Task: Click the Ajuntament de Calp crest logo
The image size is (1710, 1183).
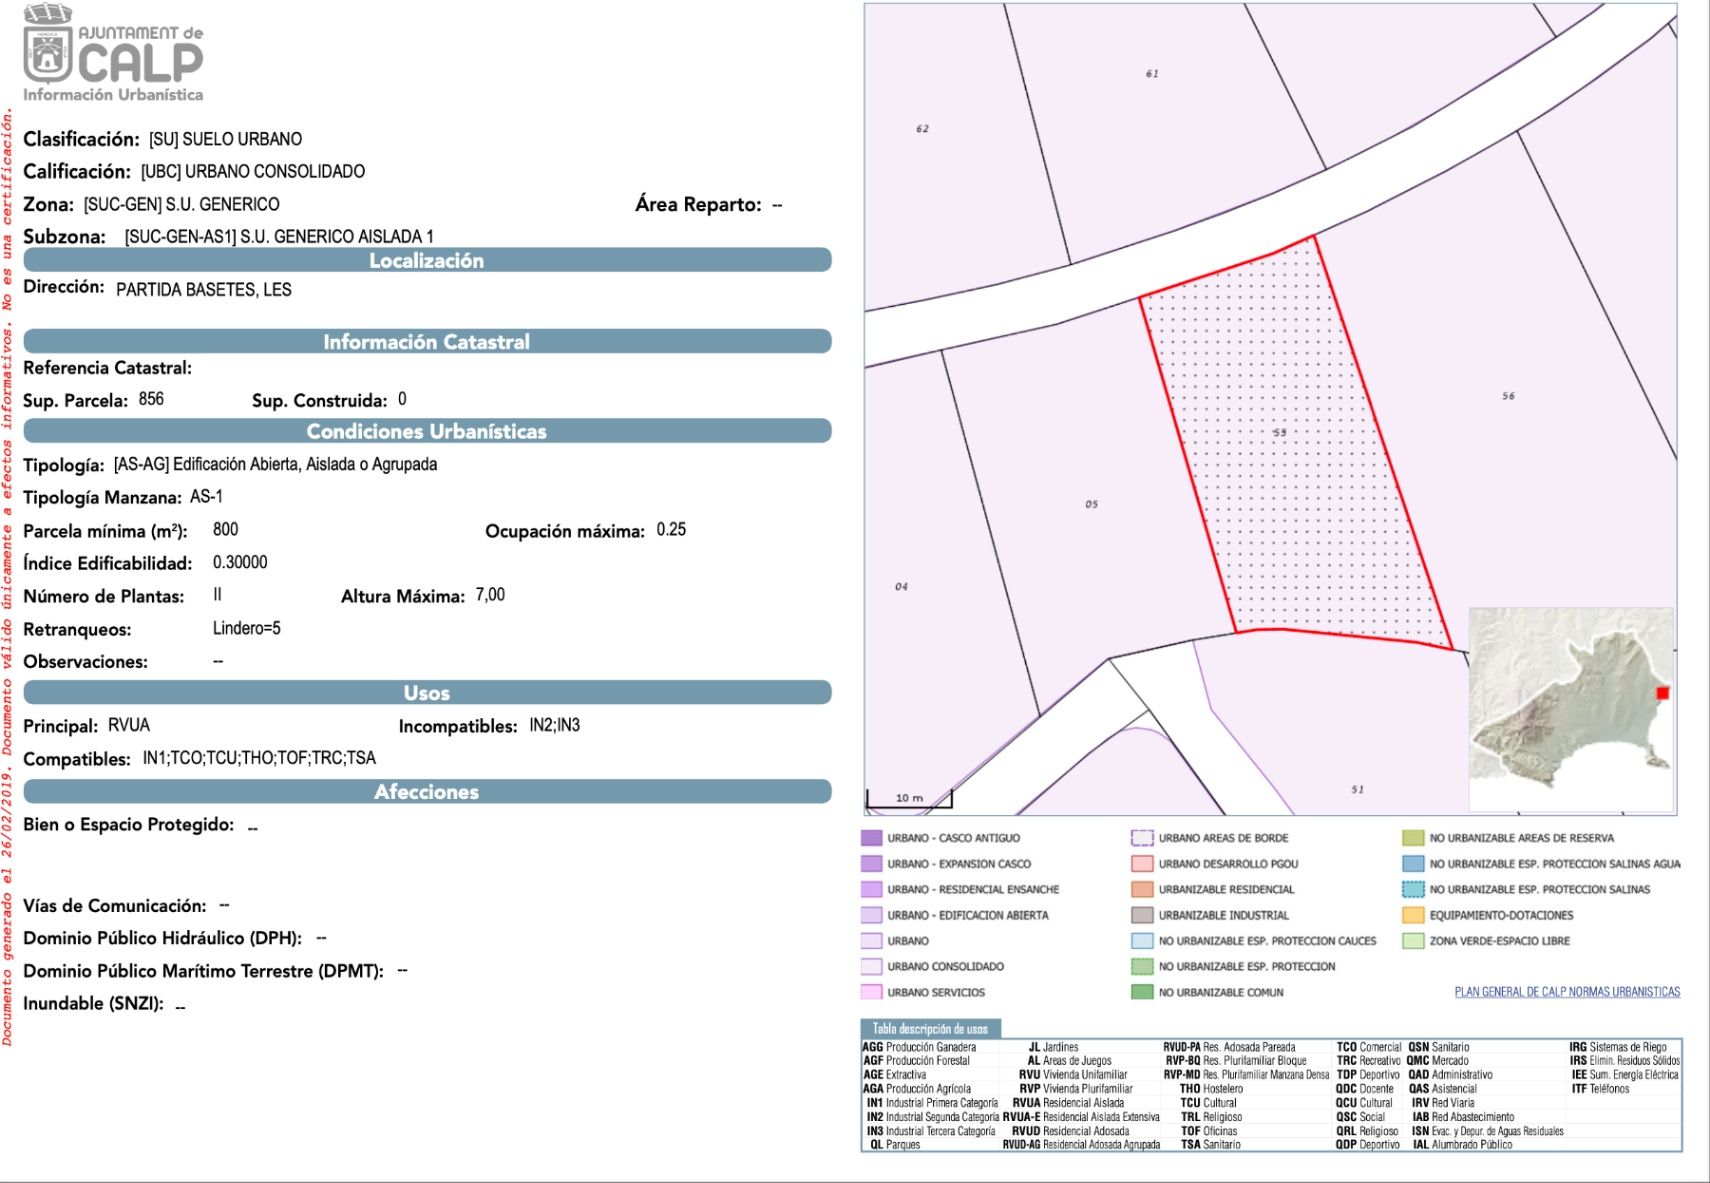Action: click(x=48, y=47)
